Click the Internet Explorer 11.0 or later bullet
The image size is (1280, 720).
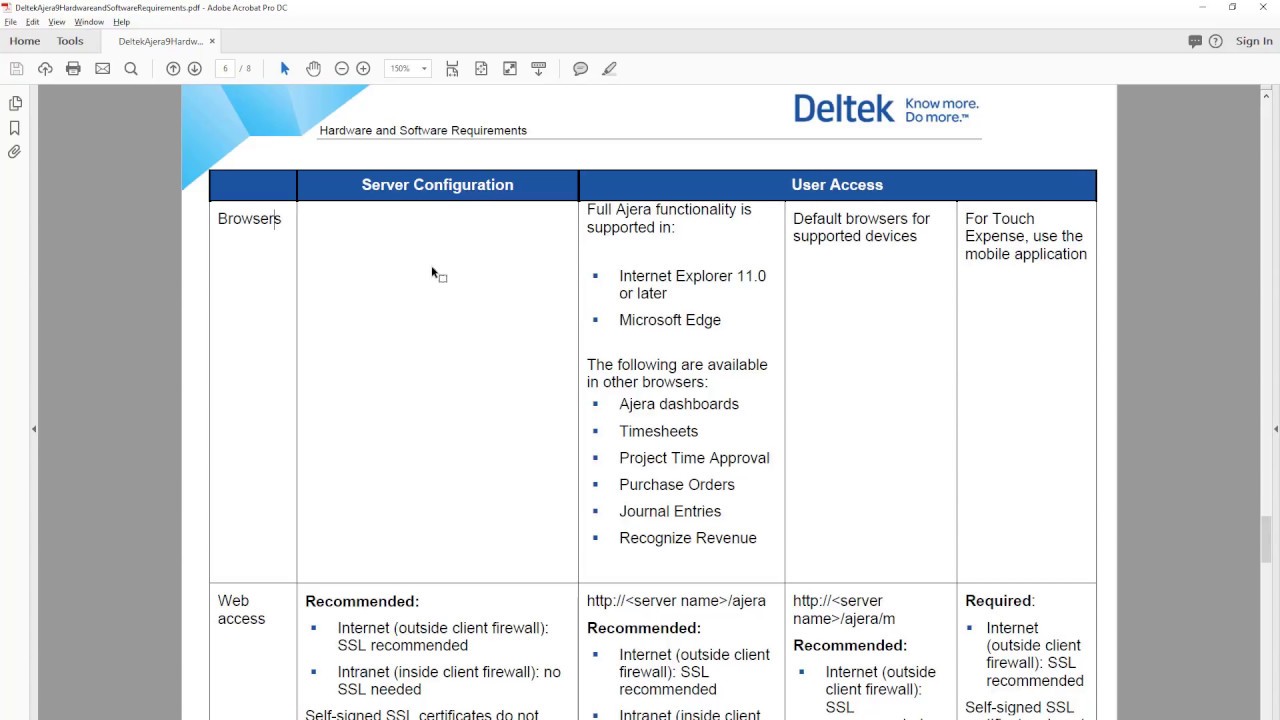coord(692,285)
